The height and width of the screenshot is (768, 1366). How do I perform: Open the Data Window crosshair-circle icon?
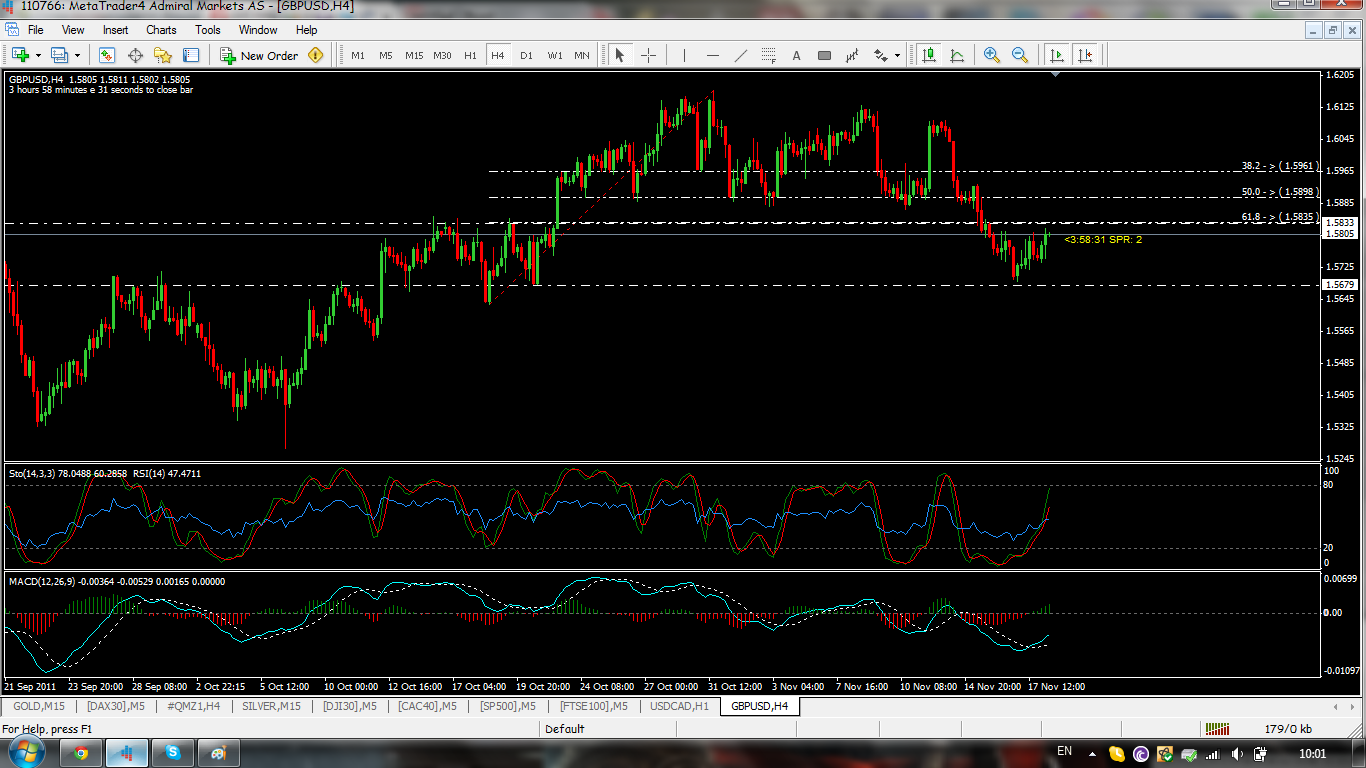point(135,55)
